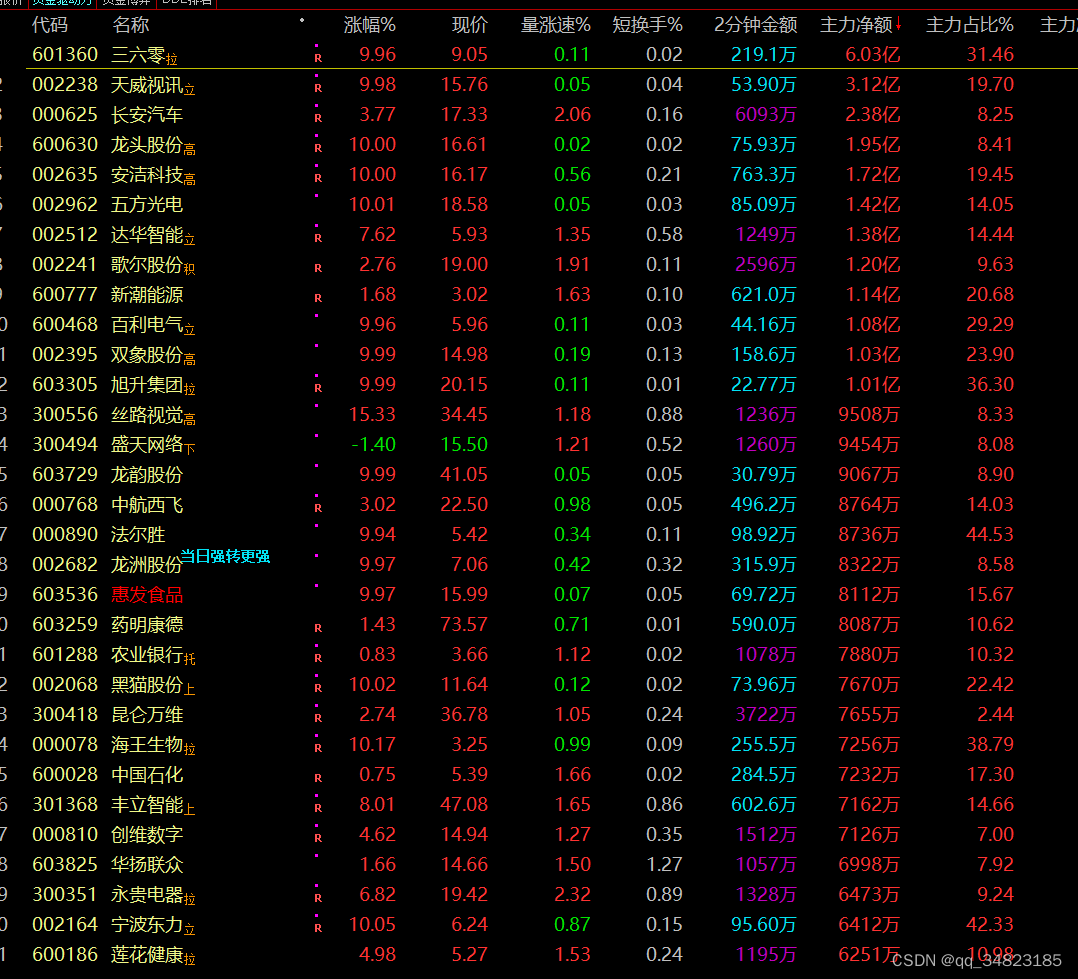Viewport: 1078px width, 979px height.
Task: Sort by the 短换手% column header
Action: pyautogui.click(x=648, y=25)
